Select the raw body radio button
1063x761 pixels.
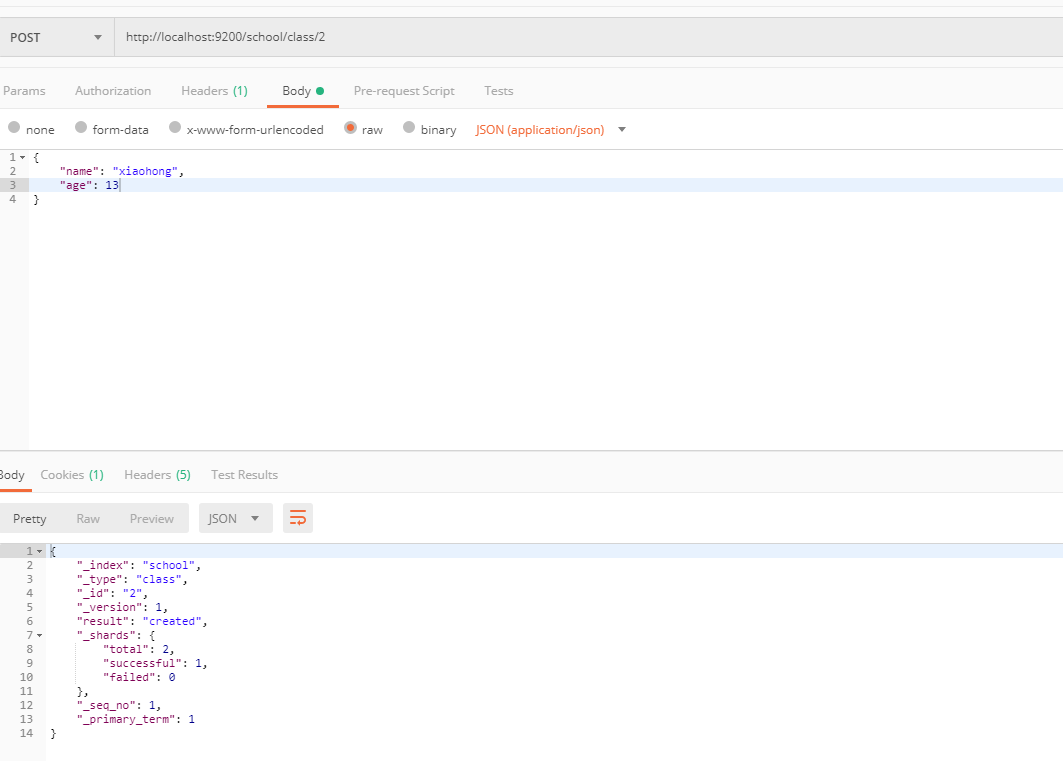(350, 127)
